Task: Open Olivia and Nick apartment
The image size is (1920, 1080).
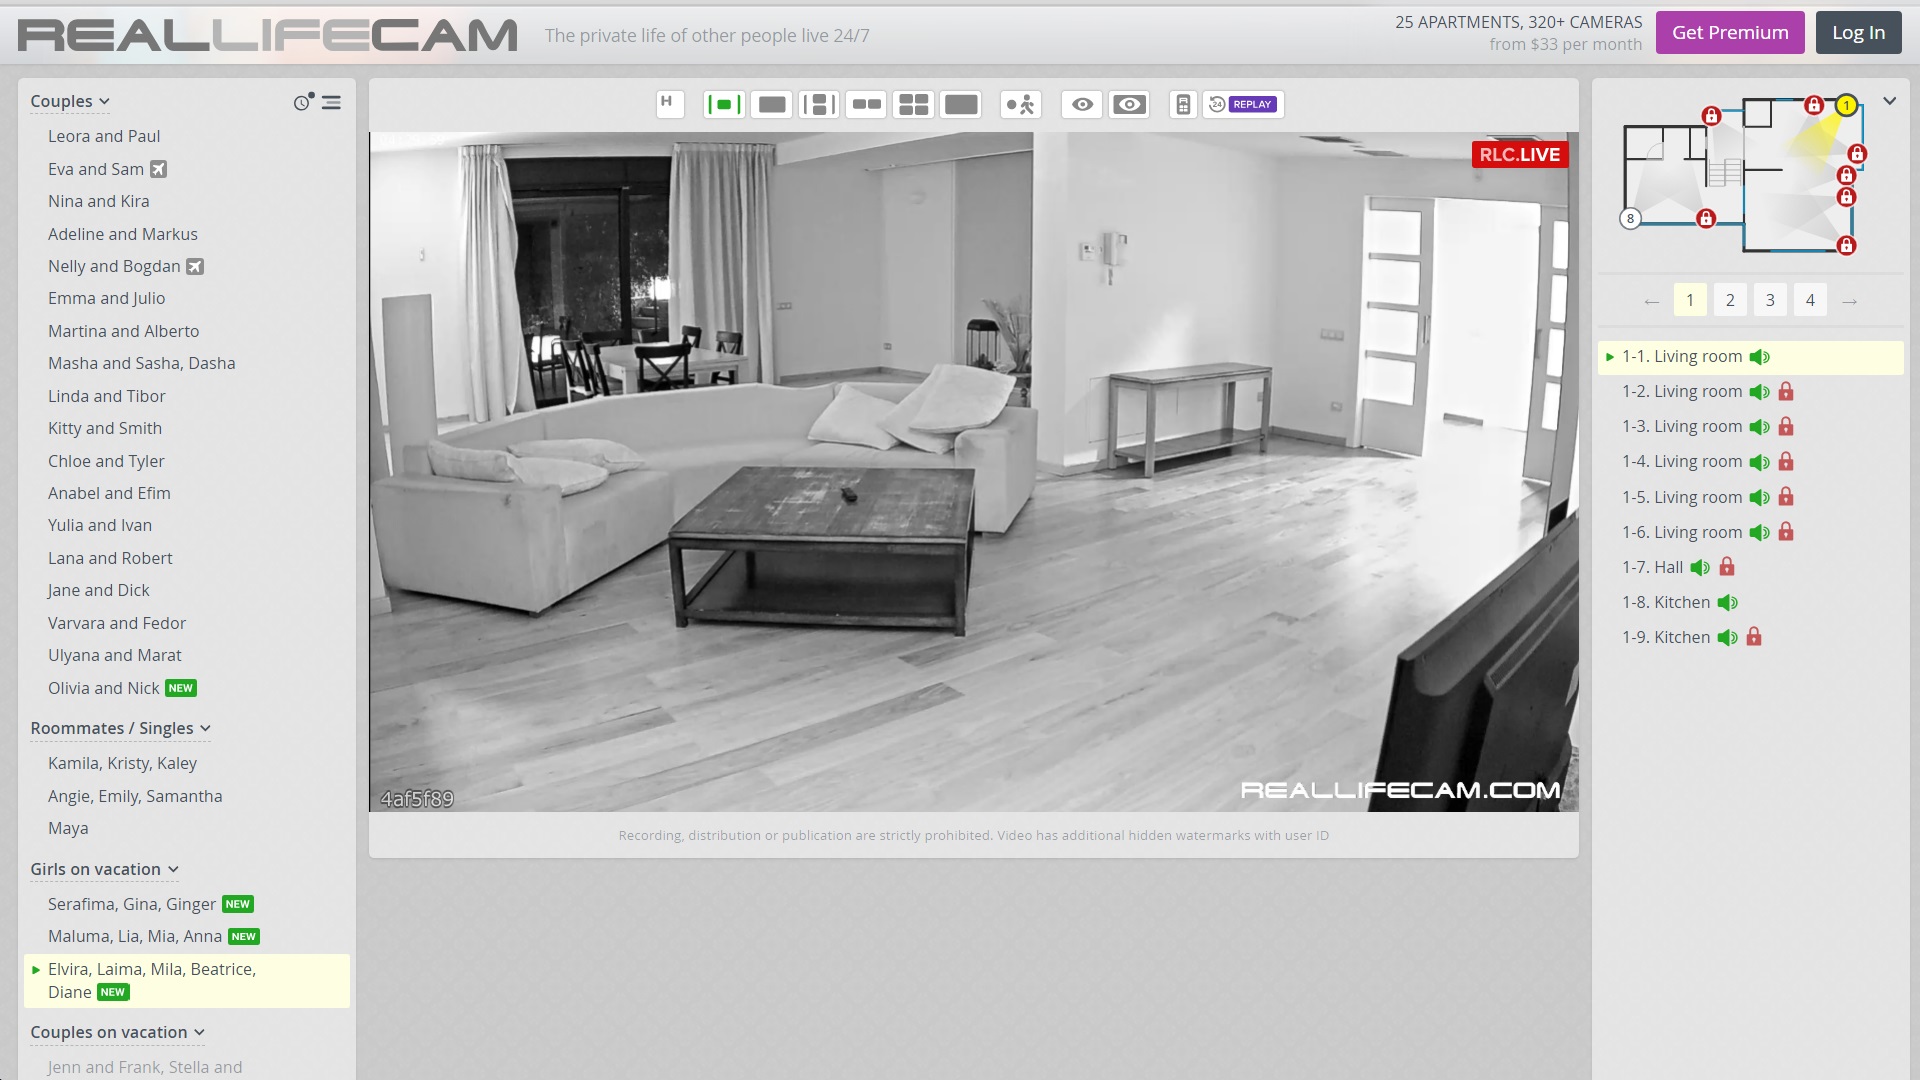Action: [104, 688]
